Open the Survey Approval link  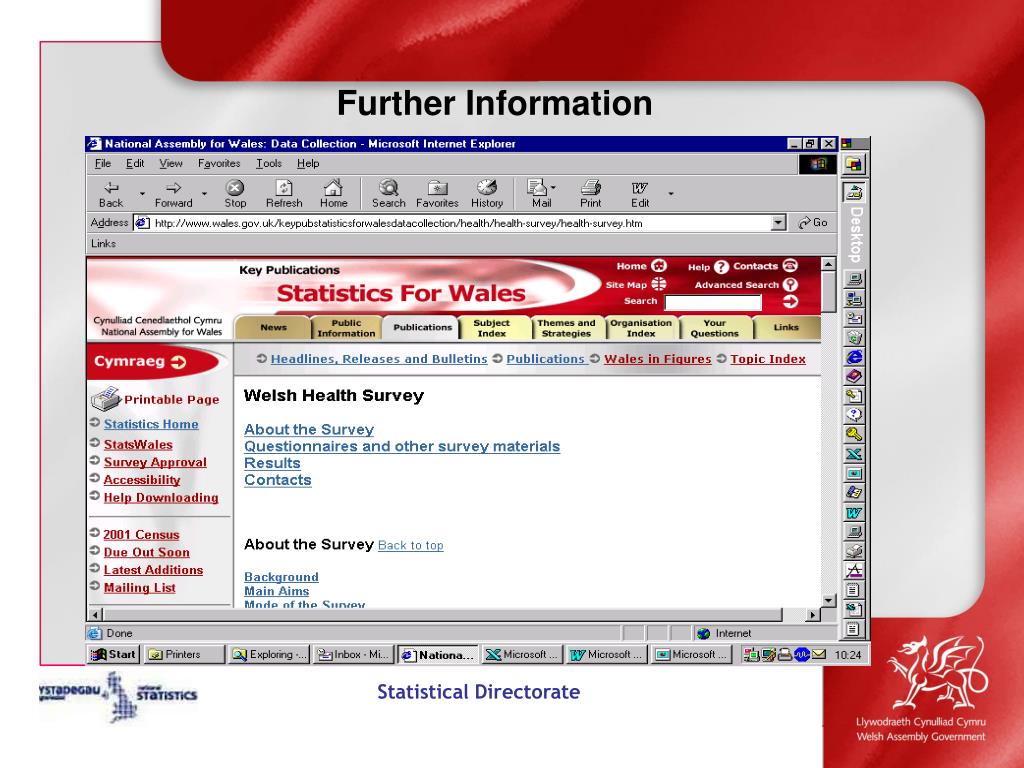(155, 462)
